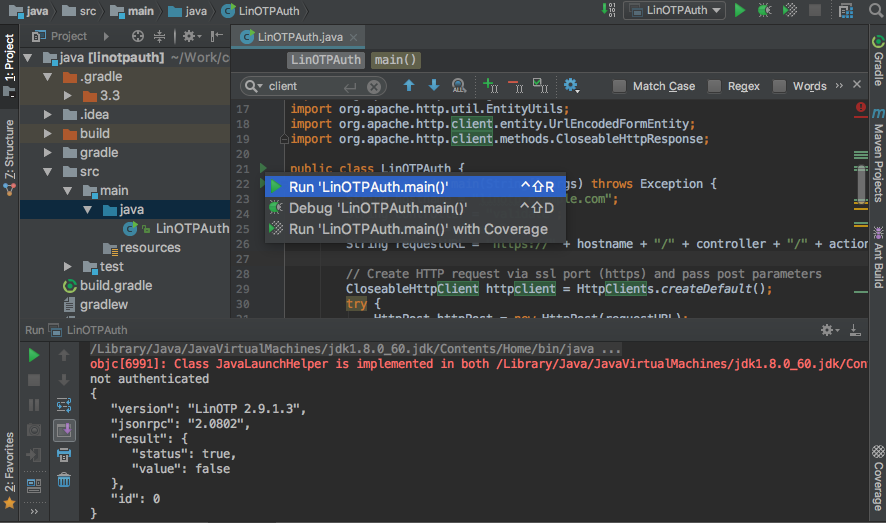Open the Maven Projects side panel

point(877,160)
